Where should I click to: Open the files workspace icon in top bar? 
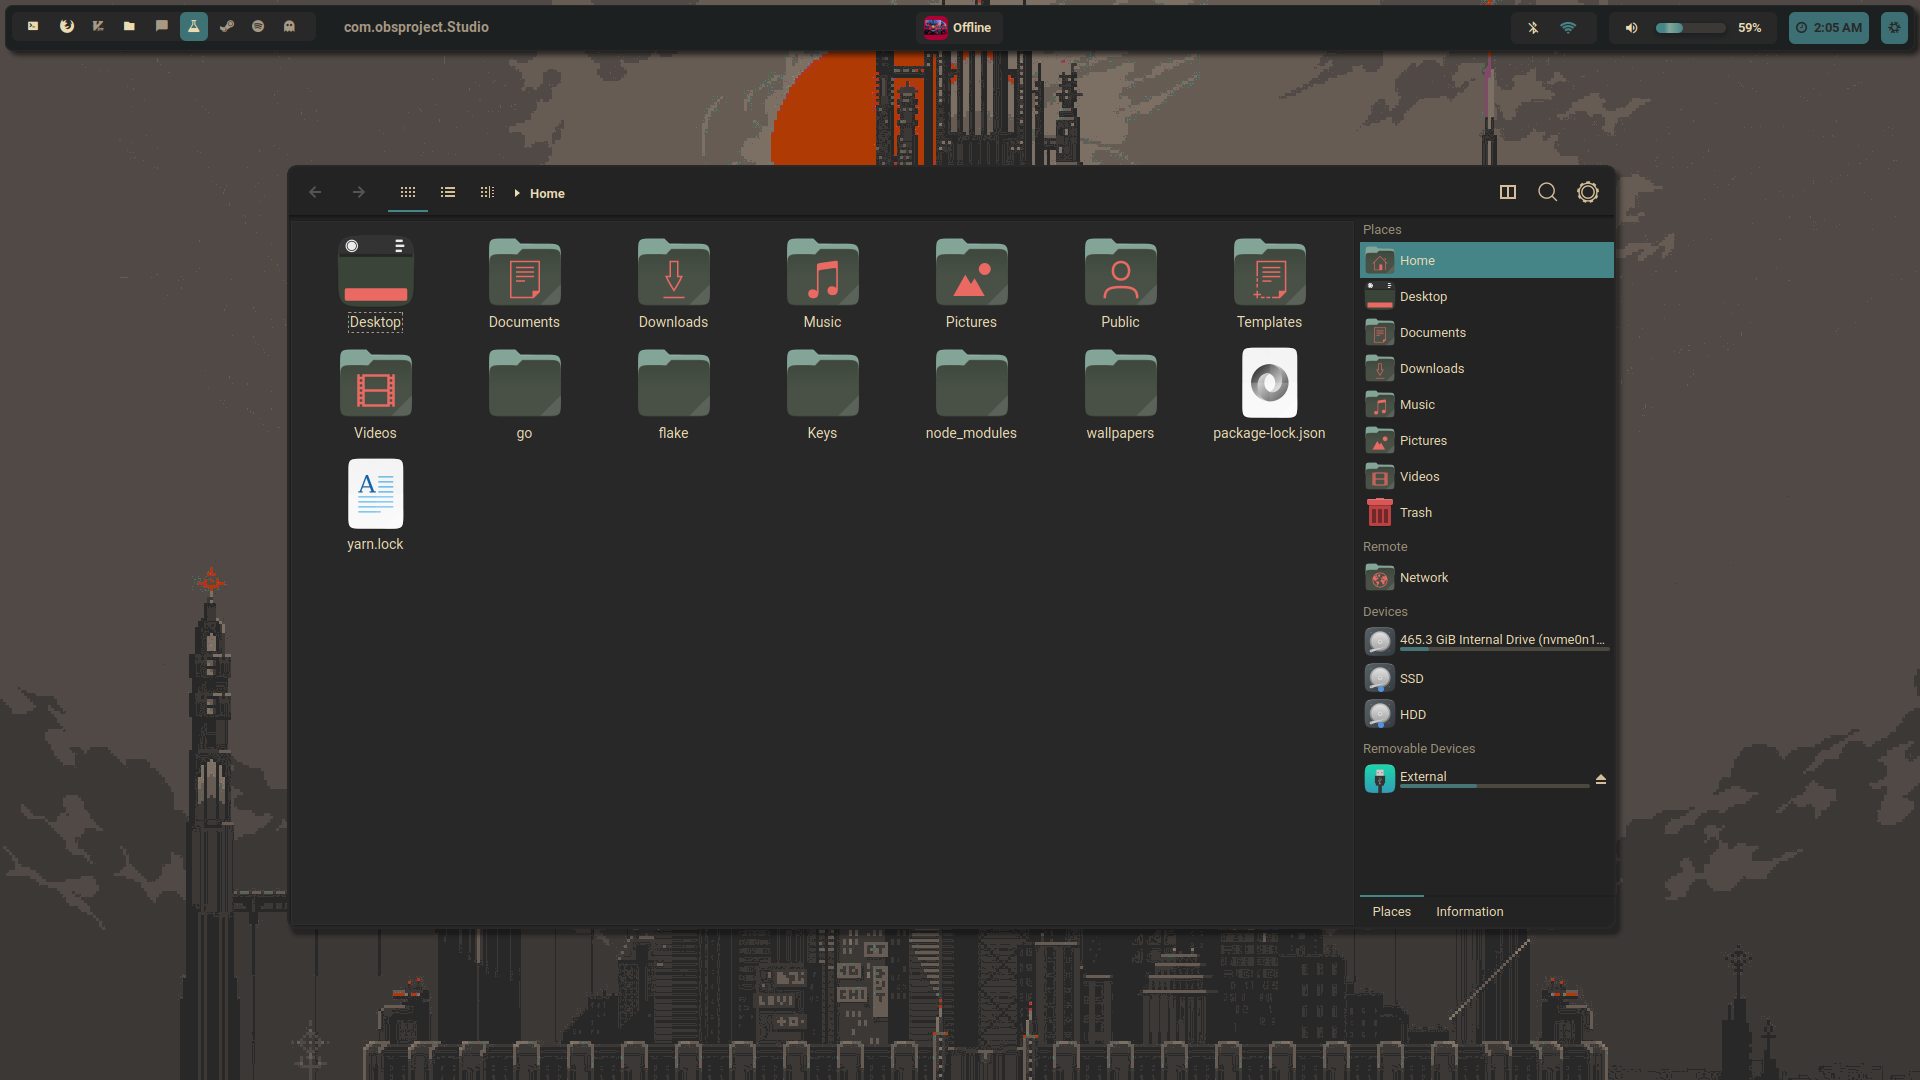129,27
